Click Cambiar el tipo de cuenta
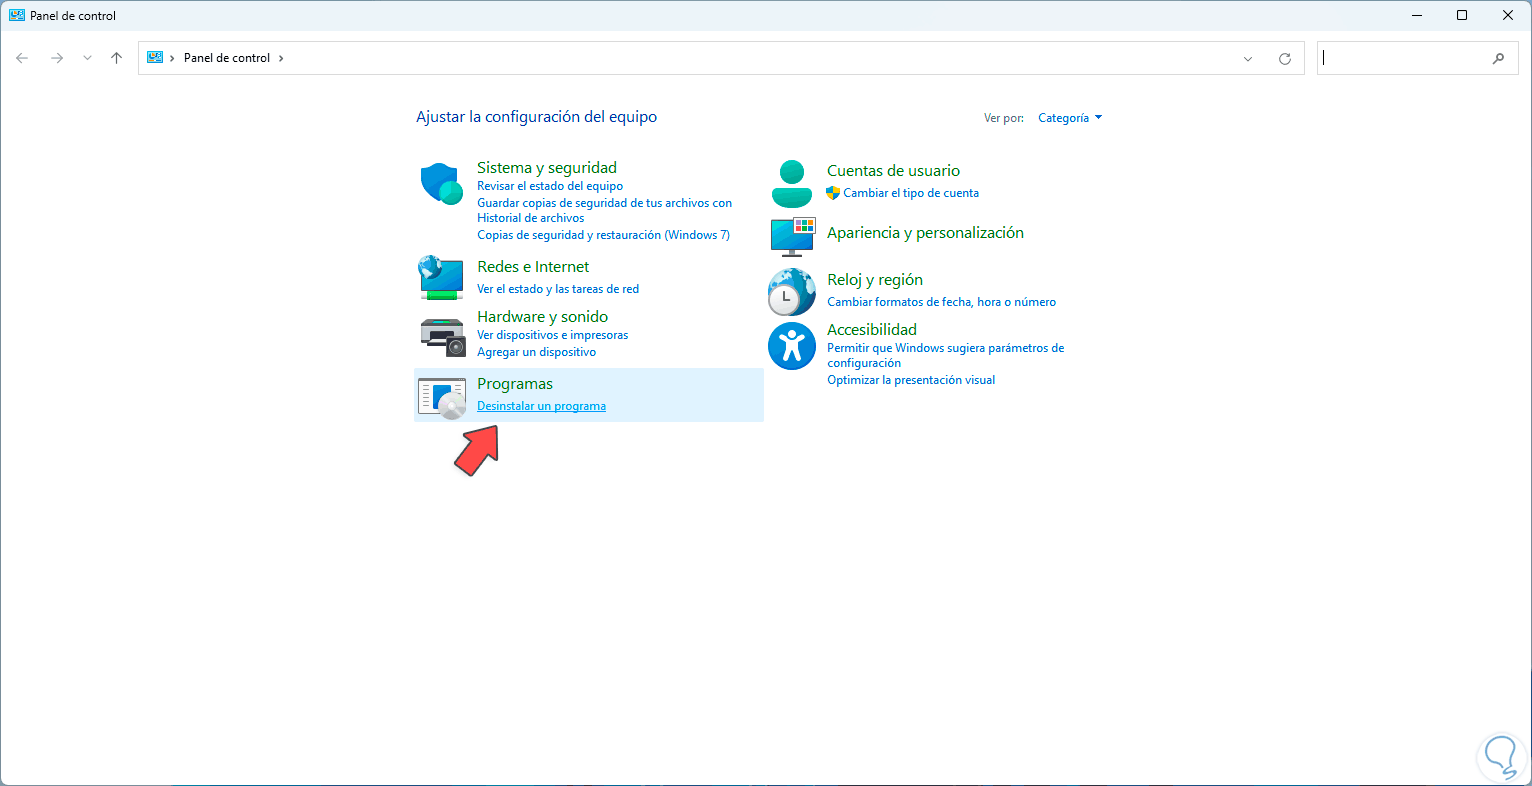The width and height of the screenshot is (1532, 786). coord(911,193)
